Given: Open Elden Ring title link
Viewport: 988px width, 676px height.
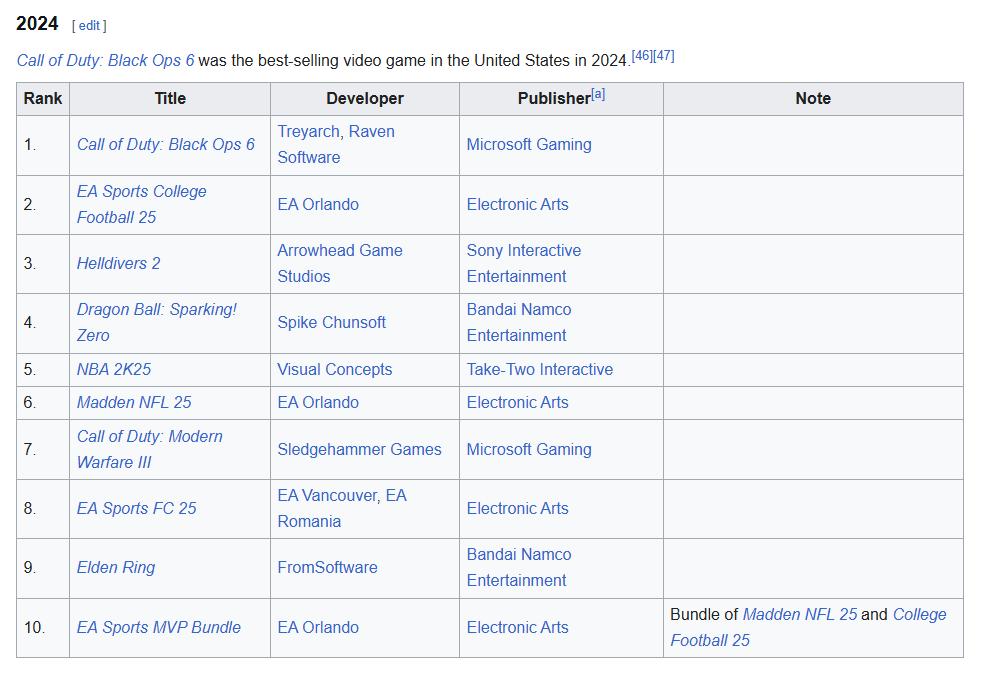Looking at the screenshot, I should click(116, 568).
